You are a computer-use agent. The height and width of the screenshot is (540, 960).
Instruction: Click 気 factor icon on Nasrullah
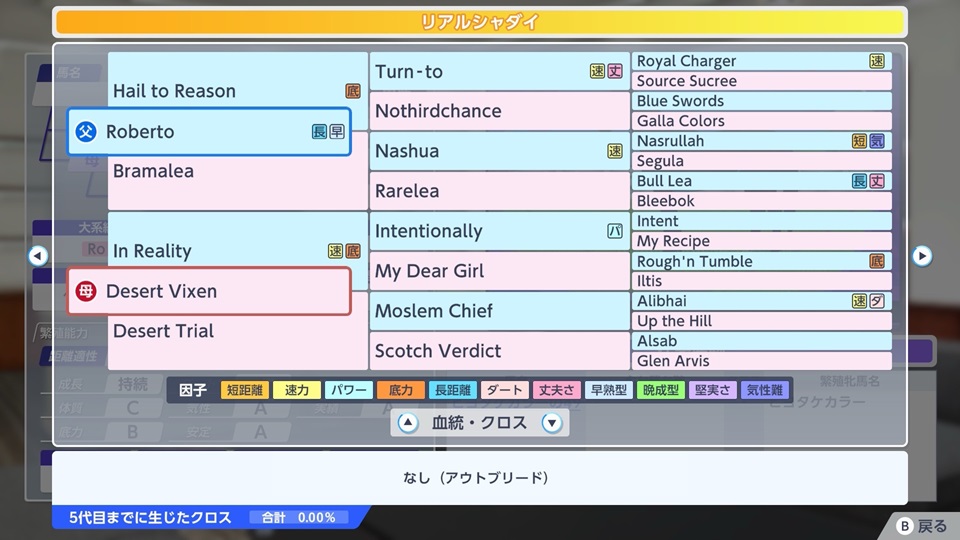click(877, 141)
